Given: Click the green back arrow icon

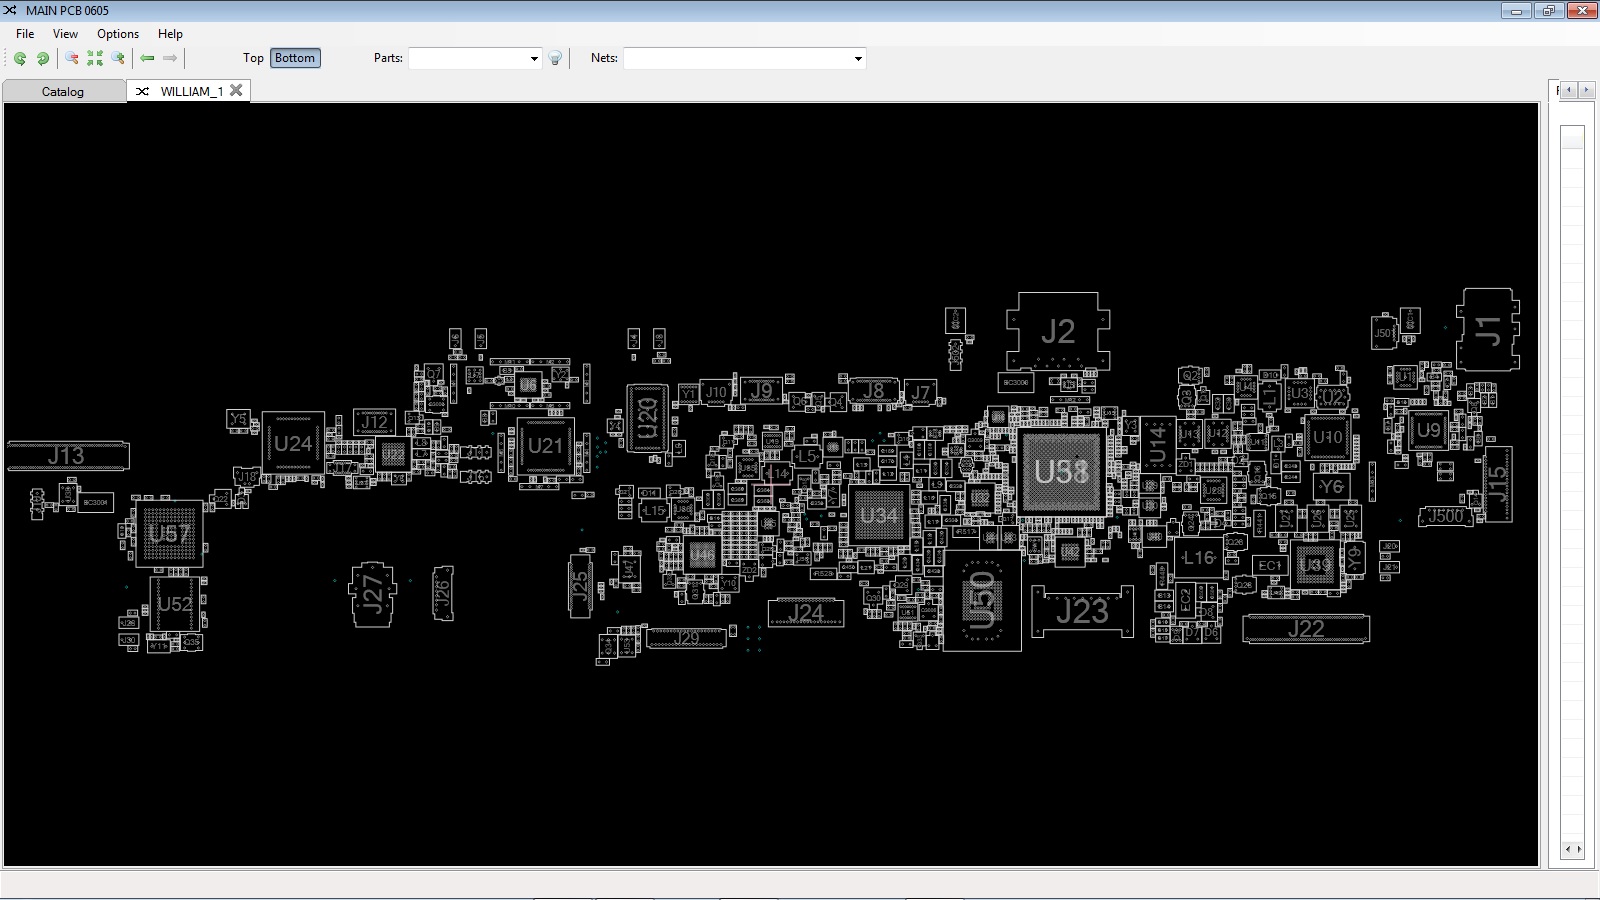Looking at the screenshot, I should click(147, 58).
